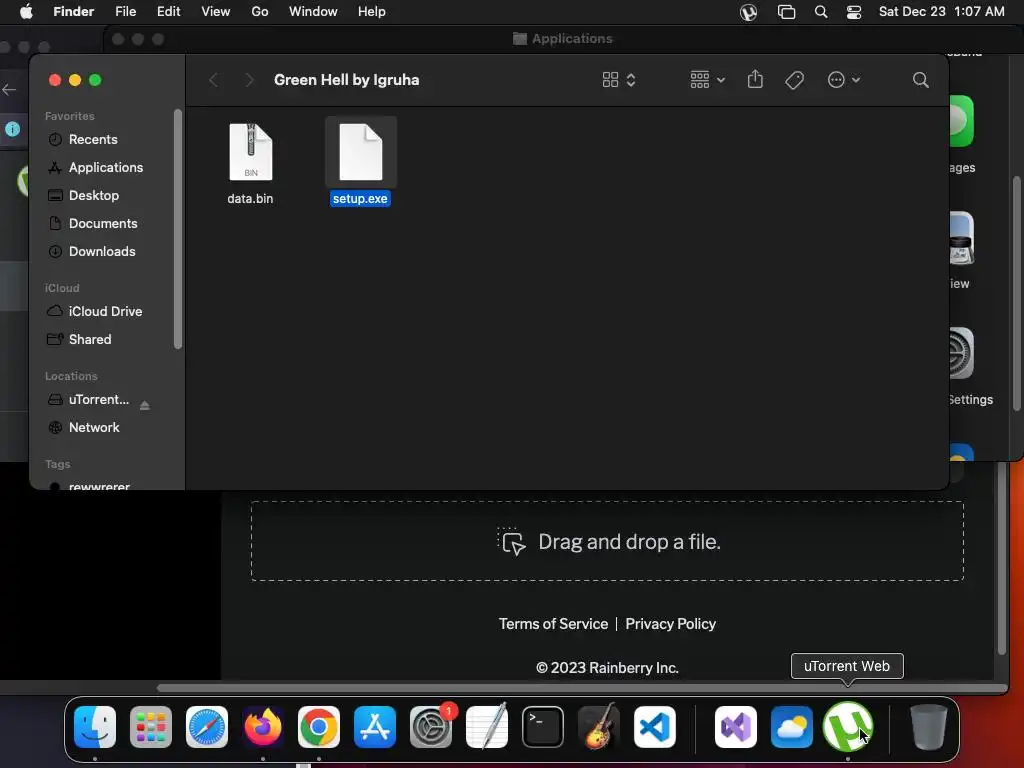This screenshot has width=1024, height=768.
Task: Eject the uTorrent volume in sidebar
Action: click(x=145, y=406)
